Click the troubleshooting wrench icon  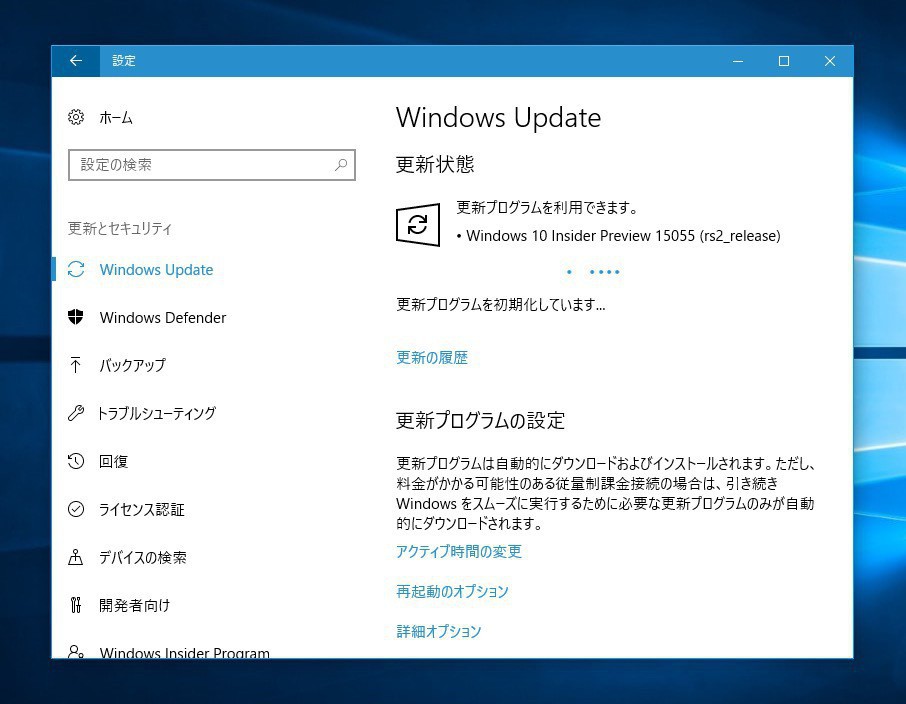(x=76, y=413)
